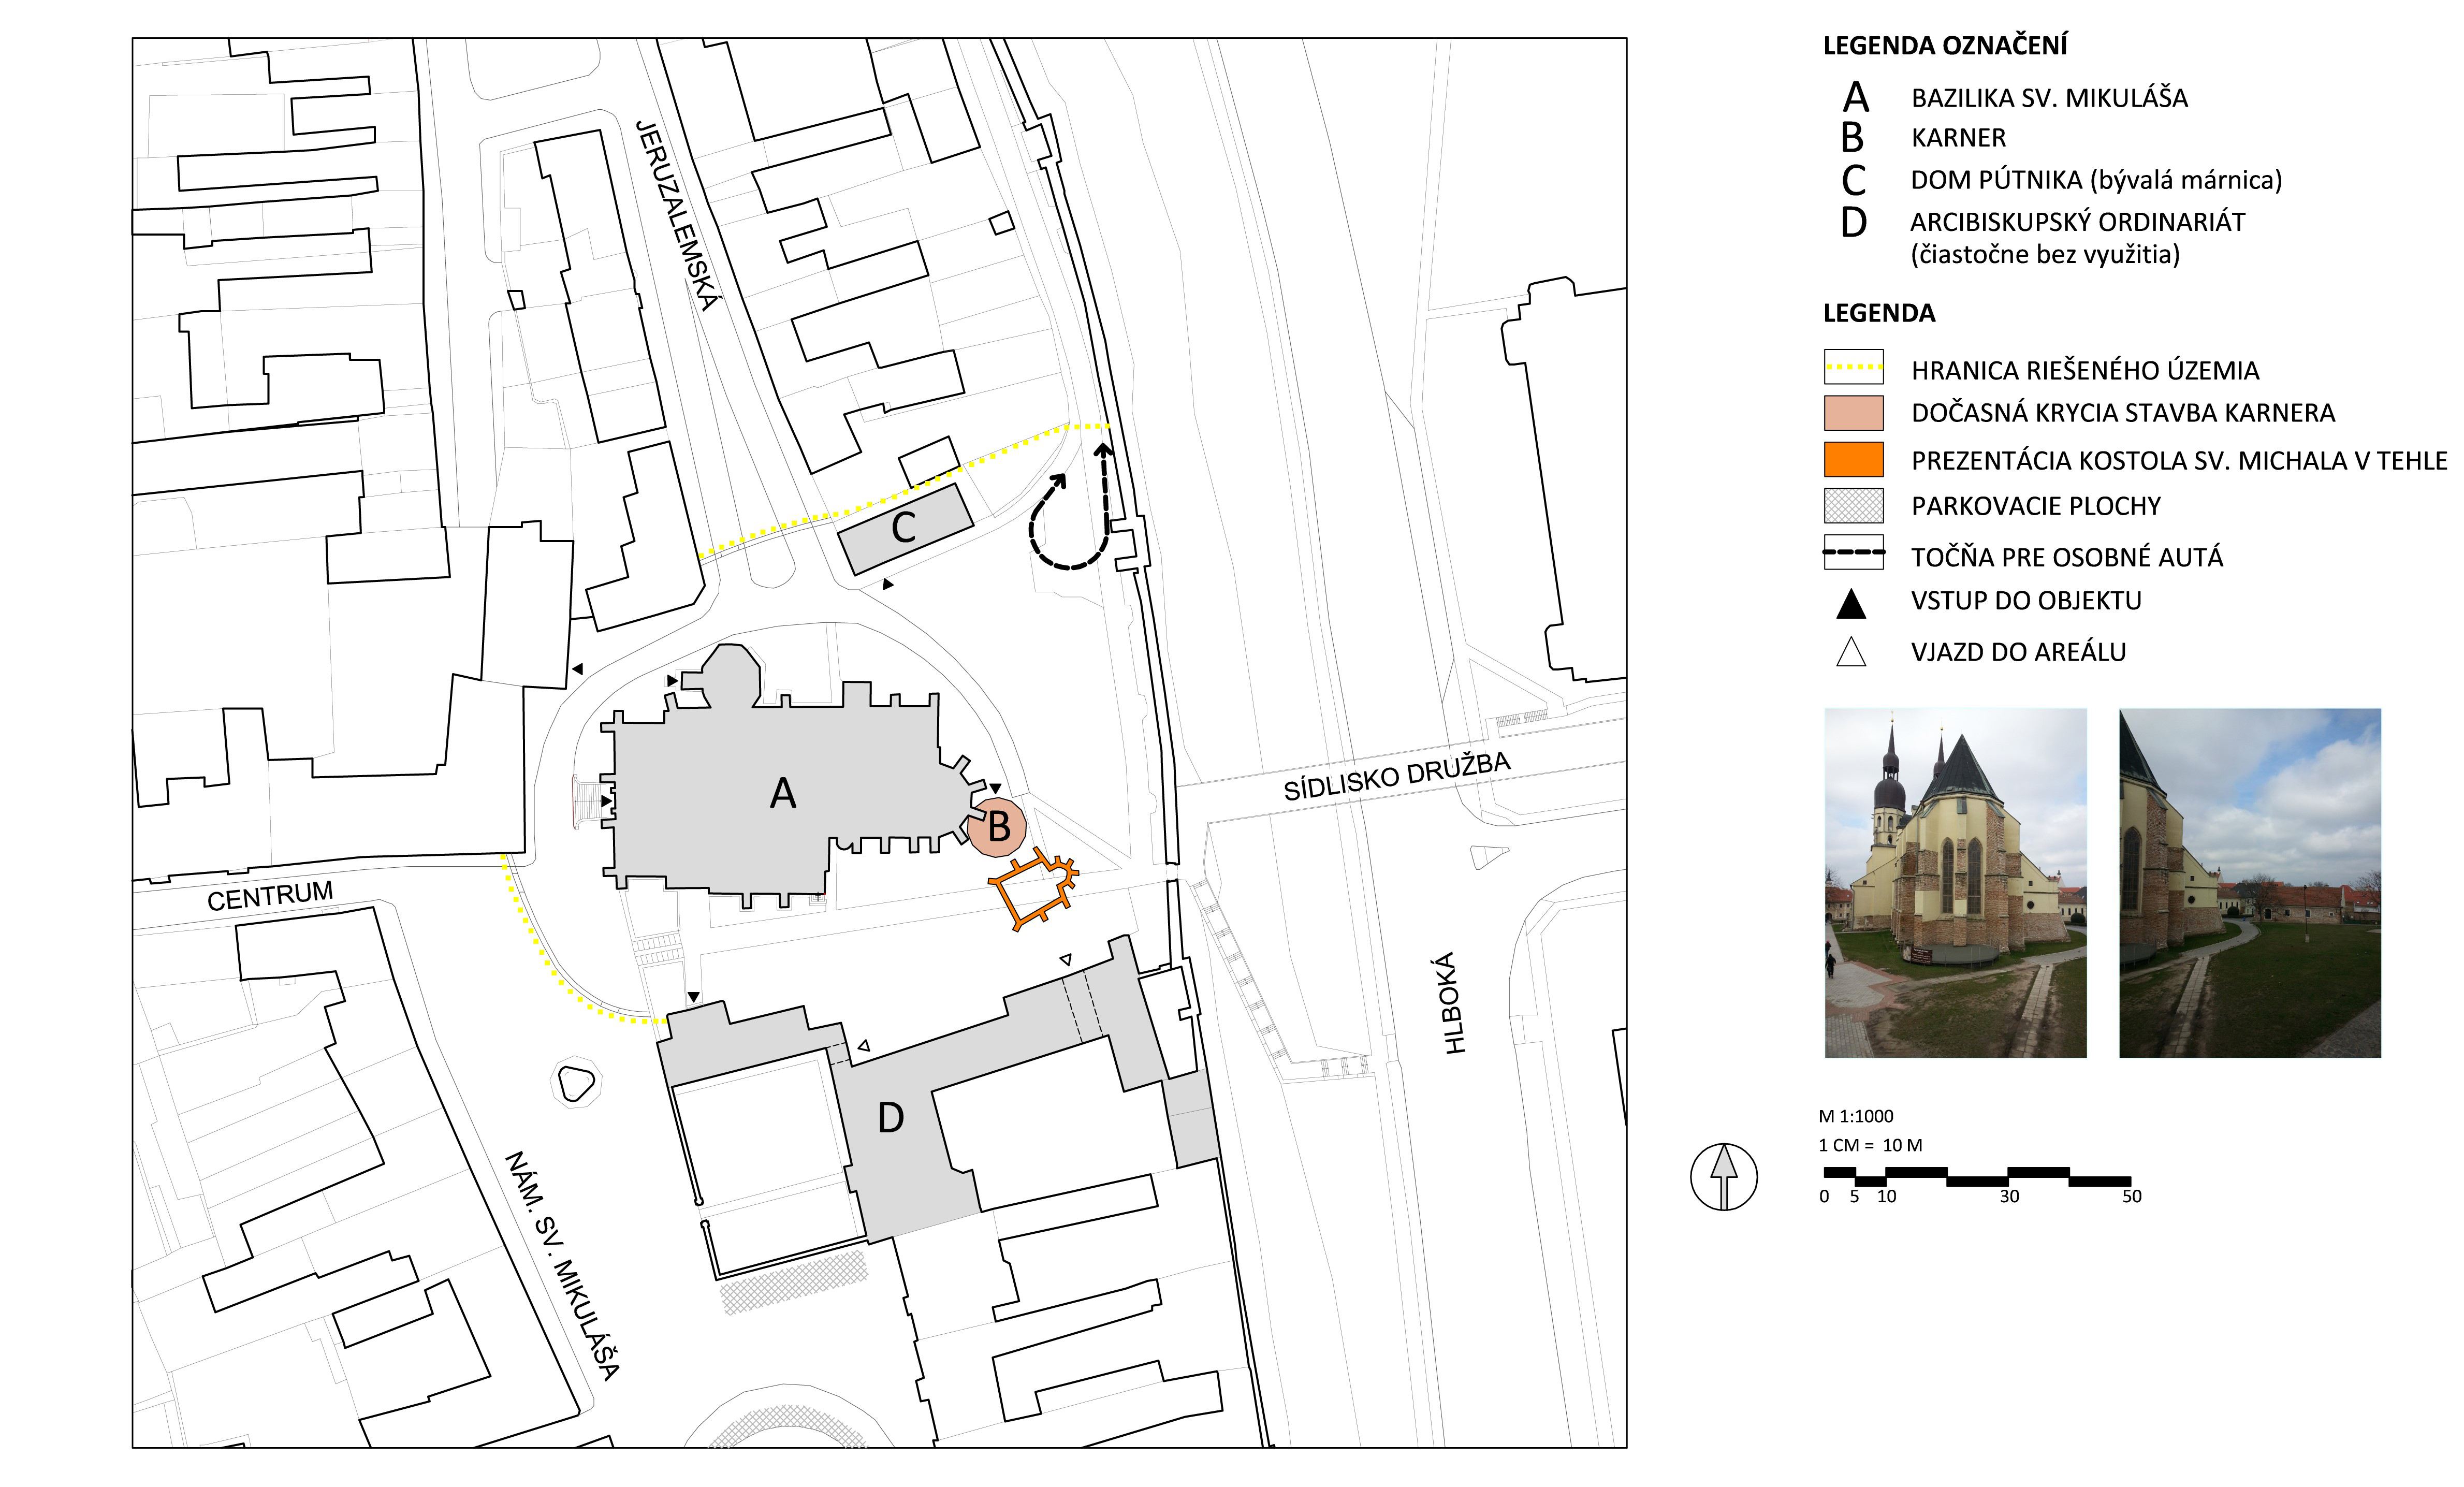Click the left basilica photo thumbnail
2464x1487 pixels.
click(1955, 882)
